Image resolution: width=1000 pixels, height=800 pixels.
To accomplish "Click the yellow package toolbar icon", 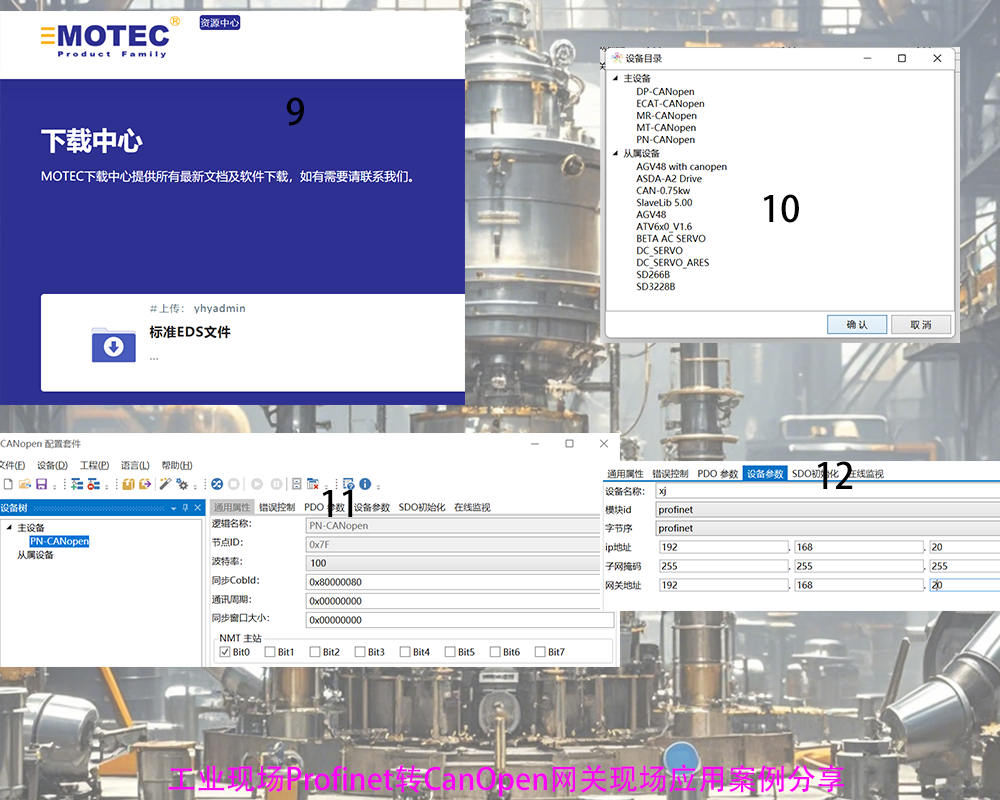I will 128,484.
